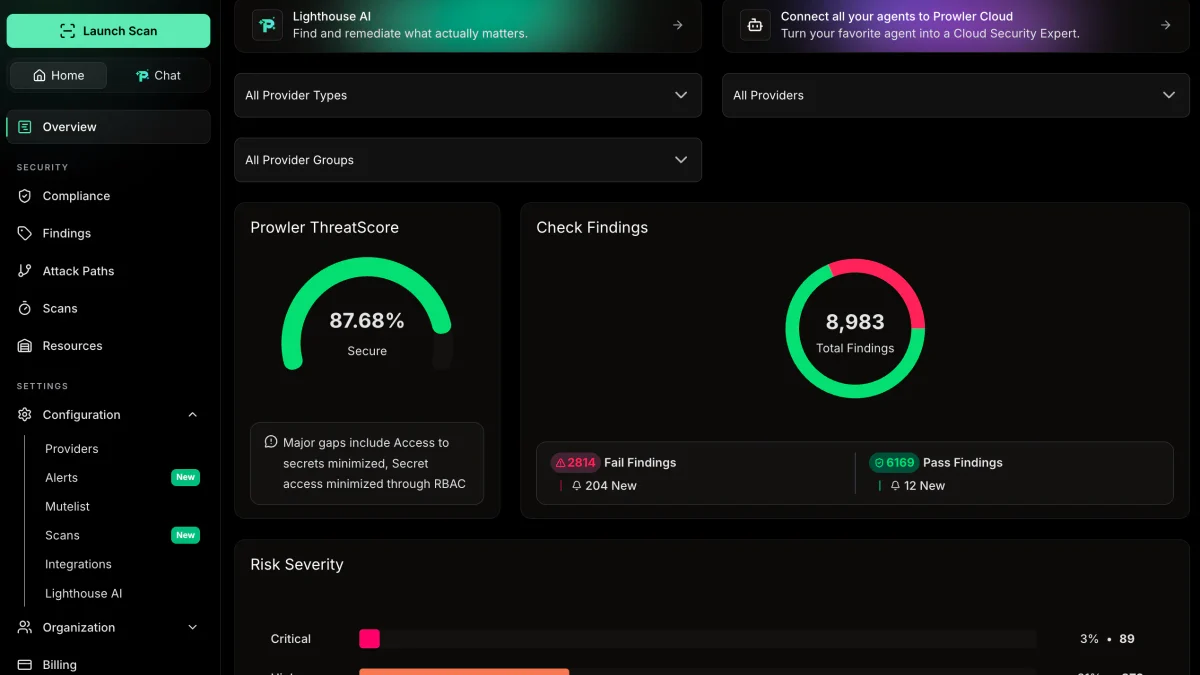Click the bell icon beside 12 New

coord(895,486)
